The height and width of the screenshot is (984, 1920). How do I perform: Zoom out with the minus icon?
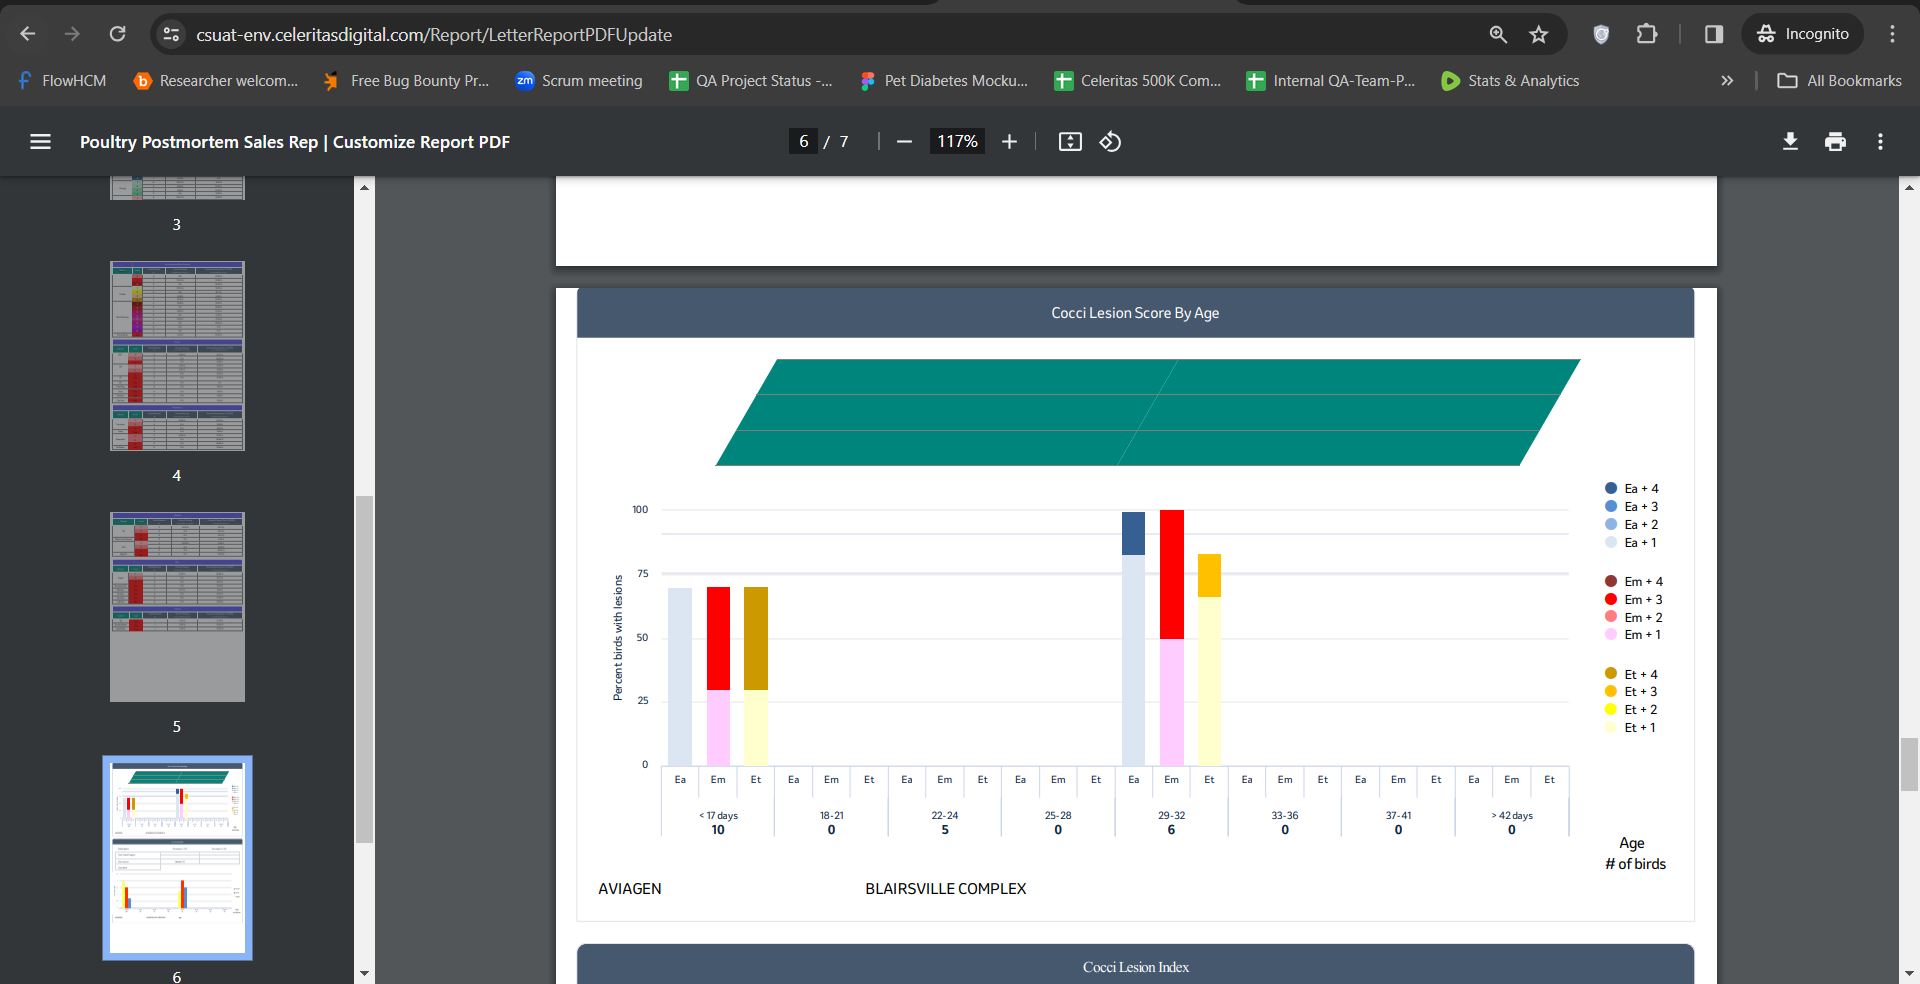point(904,142)
